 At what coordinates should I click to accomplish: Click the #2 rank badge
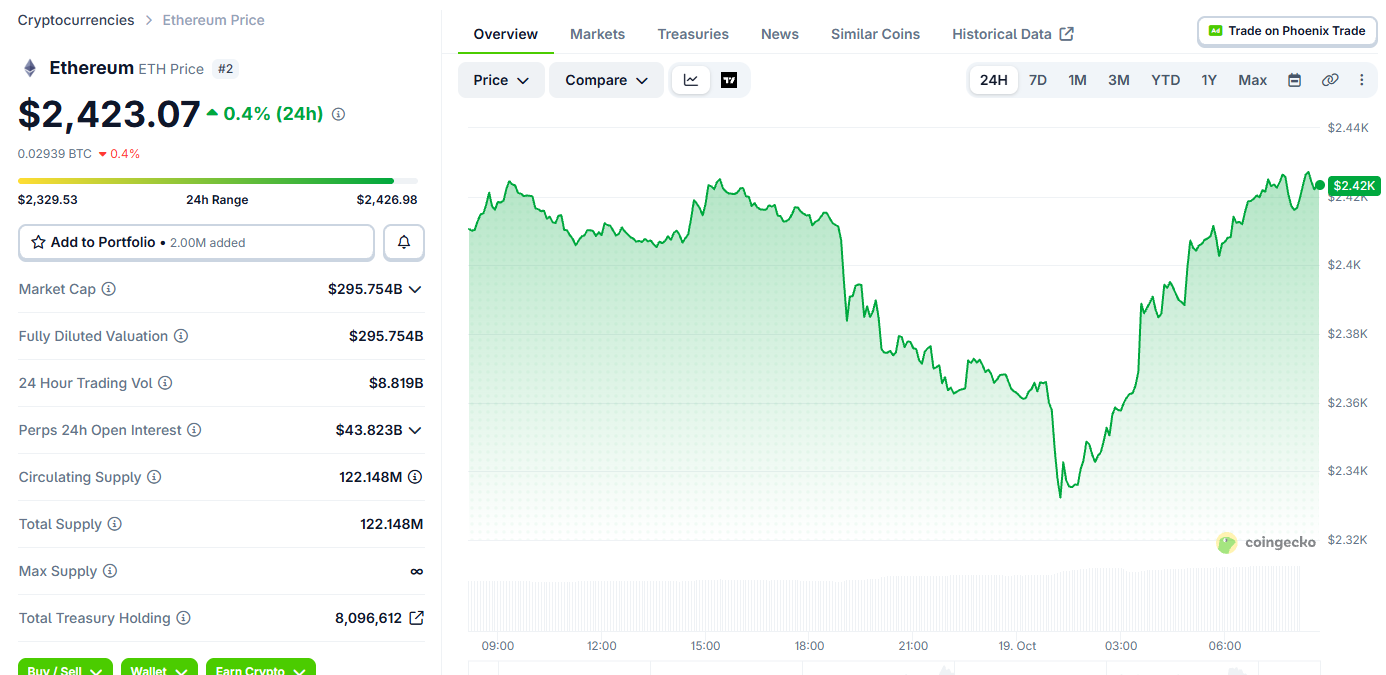226,69
